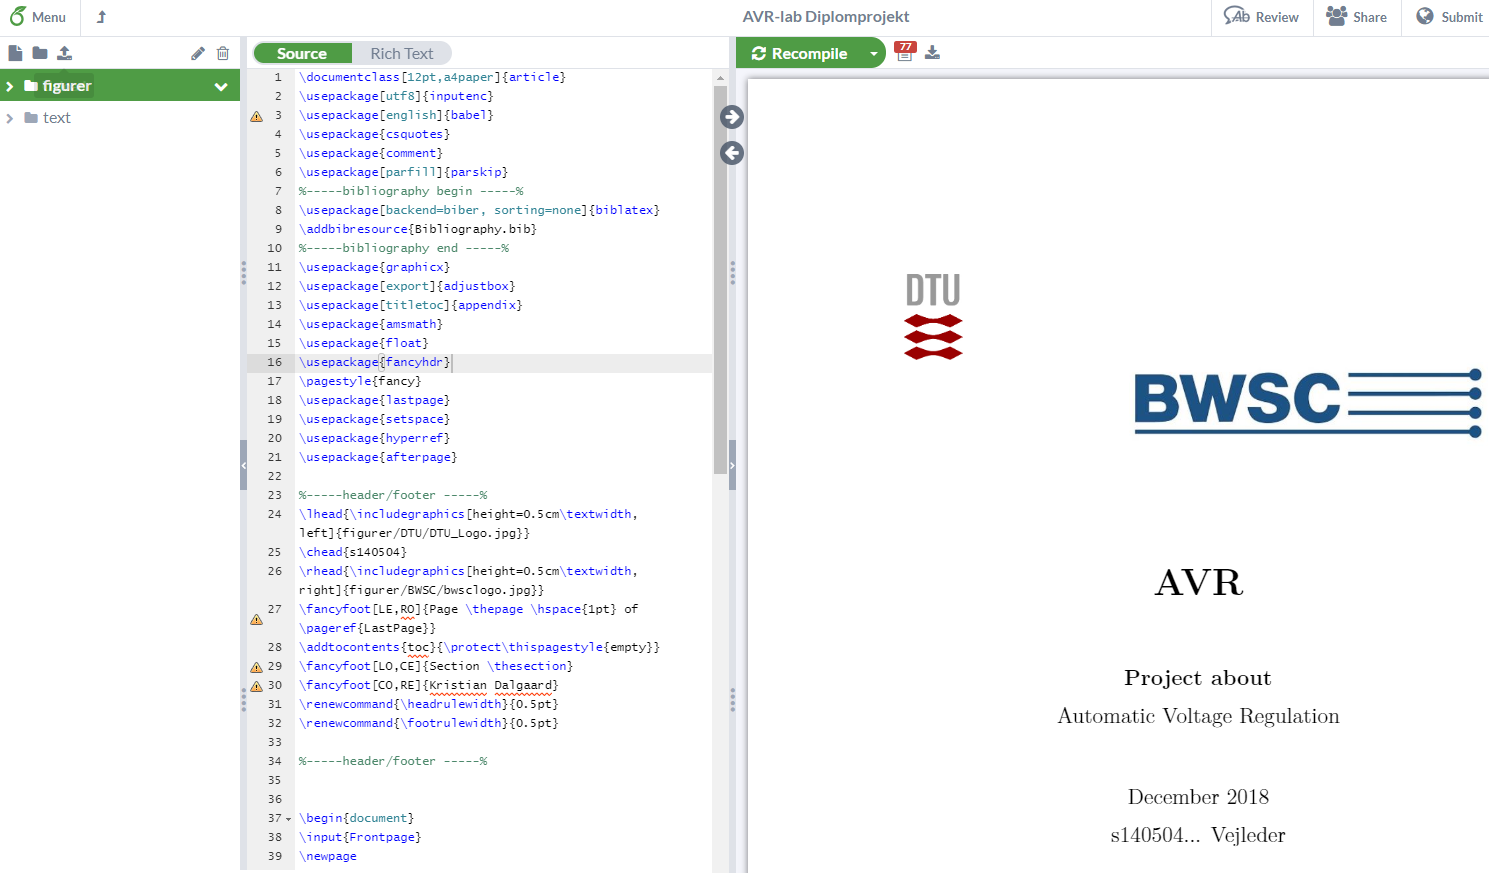Click the AVR-lab Diplomprojekt project title
Screen dimensions: 1489x873
click(x=826, y=17)
